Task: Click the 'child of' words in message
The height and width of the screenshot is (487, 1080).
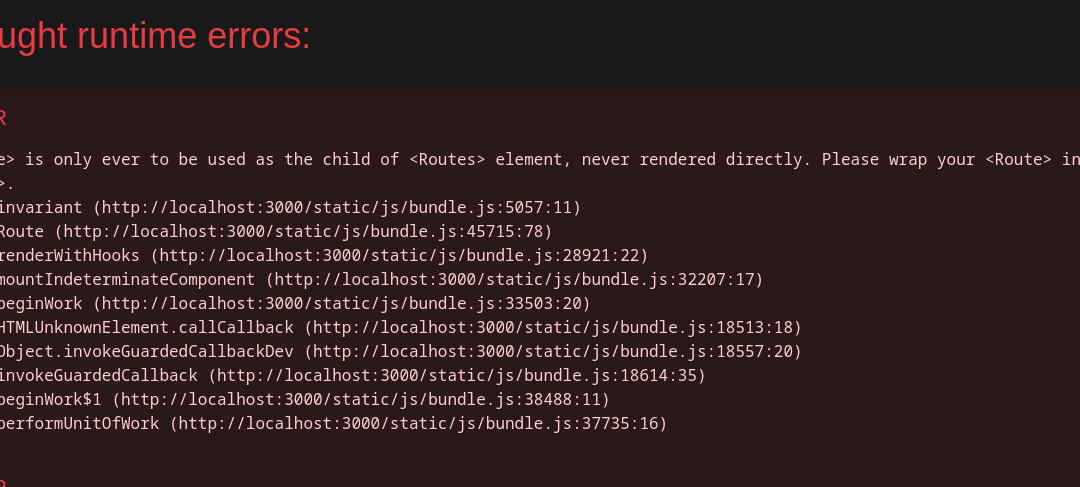Action: 360,160
